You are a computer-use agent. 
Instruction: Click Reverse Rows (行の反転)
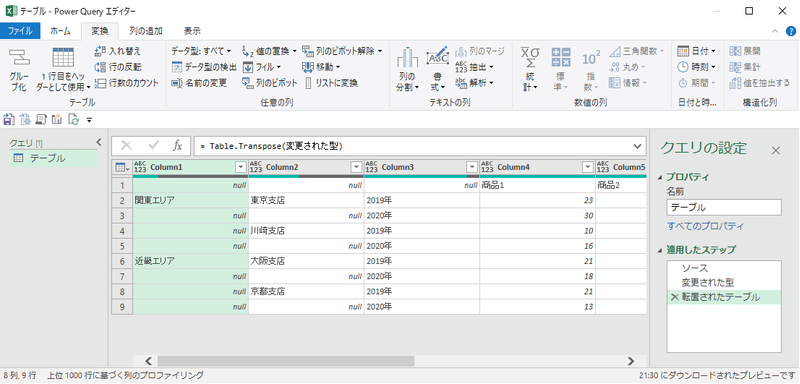pyautogui.click(x=118, y=67)
